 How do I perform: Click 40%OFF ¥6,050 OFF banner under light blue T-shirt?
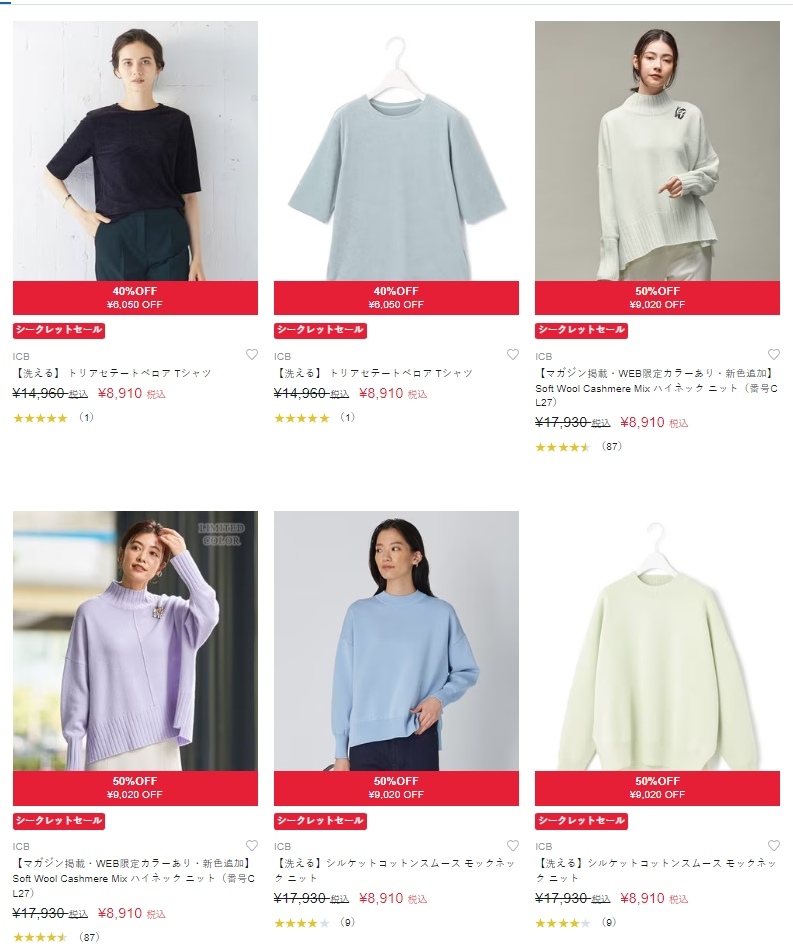[396, 297]
